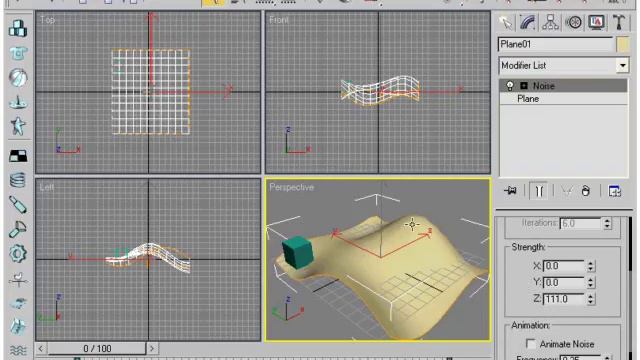Click the Make Unique icon
The width and height of the screenshot is (640, 360).
click(x=567, y=191)
